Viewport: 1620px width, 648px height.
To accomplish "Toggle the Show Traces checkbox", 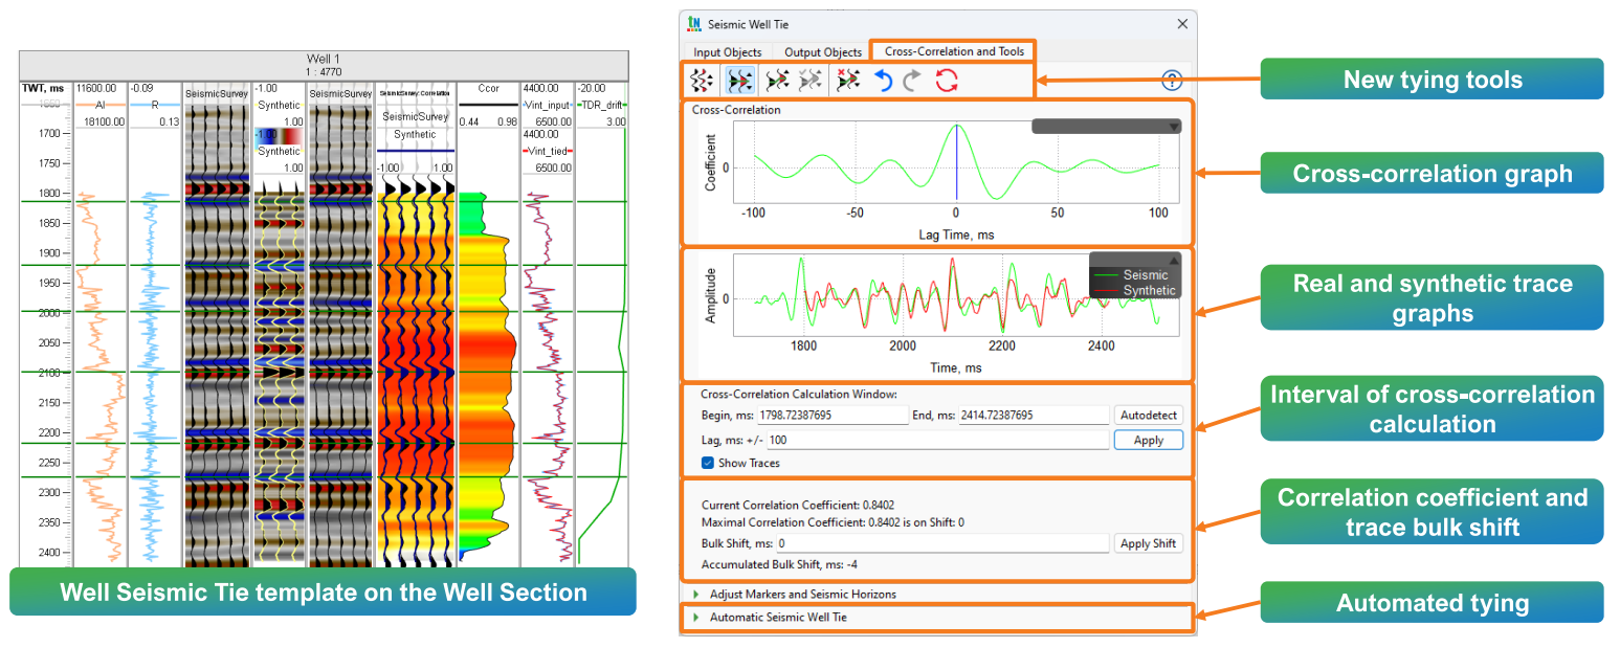I will pos(708,463).
